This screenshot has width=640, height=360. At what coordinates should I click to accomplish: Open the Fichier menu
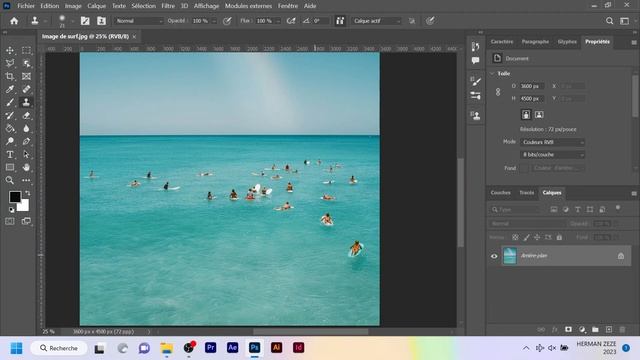point(26,6)
